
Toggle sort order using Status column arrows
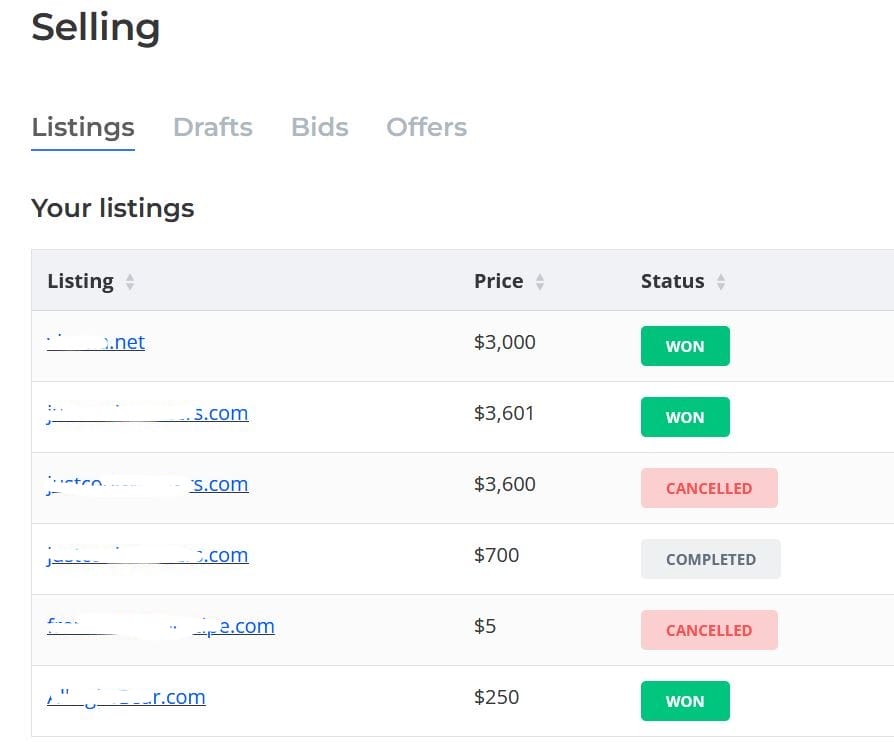pyautogui.click(x=720, y=282)
